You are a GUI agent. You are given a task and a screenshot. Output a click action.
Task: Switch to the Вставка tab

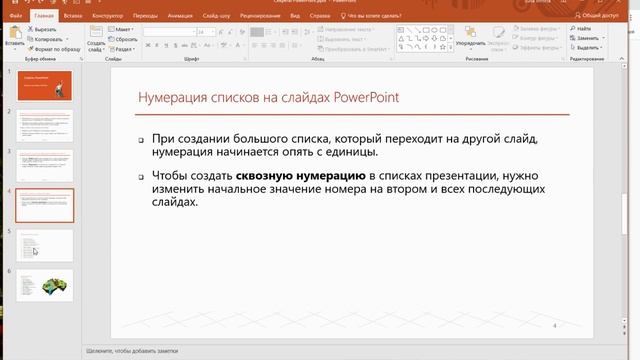coord(73,16)
